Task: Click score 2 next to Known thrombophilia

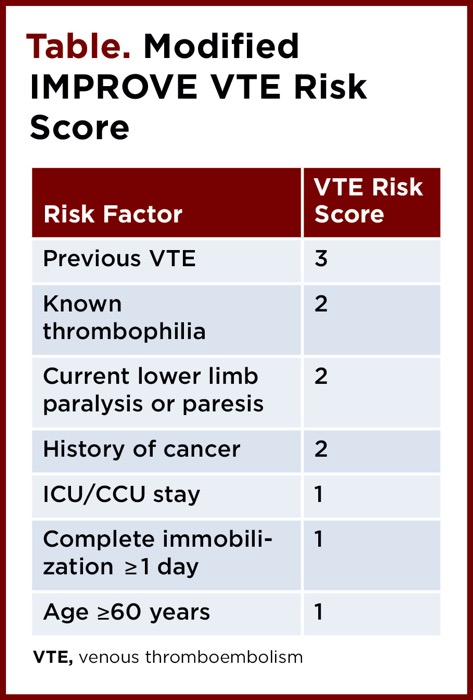Action: (321, 304)
